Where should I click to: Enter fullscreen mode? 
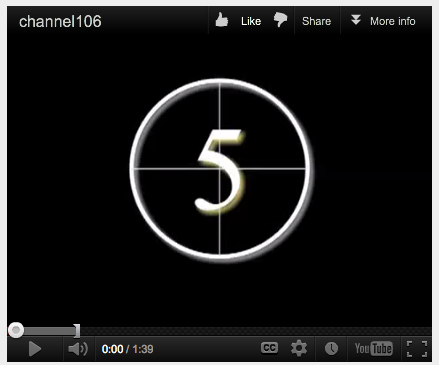tap(417, 349)
